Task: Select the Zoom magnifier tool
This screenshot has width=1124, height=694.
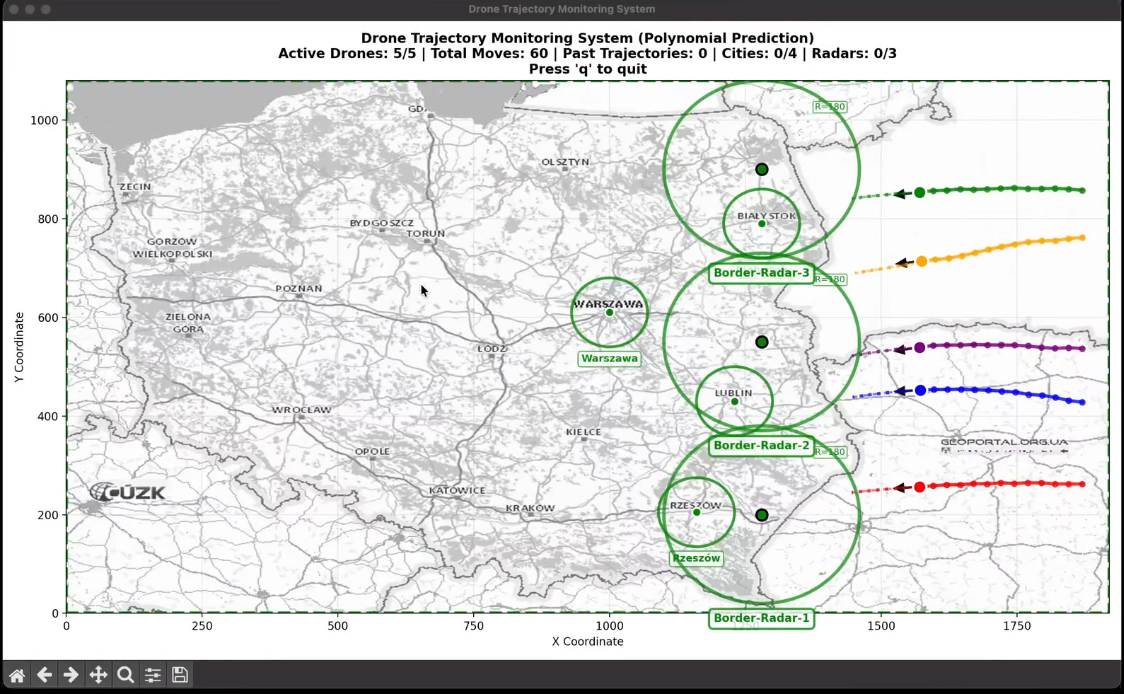Action: click(125, 675)
